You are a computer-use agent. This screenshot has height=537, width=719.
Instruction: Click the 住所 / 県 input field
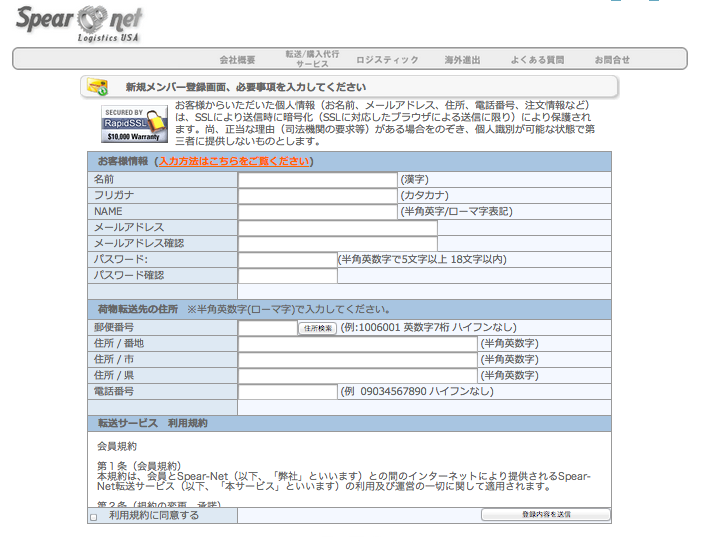coord(358,376)
